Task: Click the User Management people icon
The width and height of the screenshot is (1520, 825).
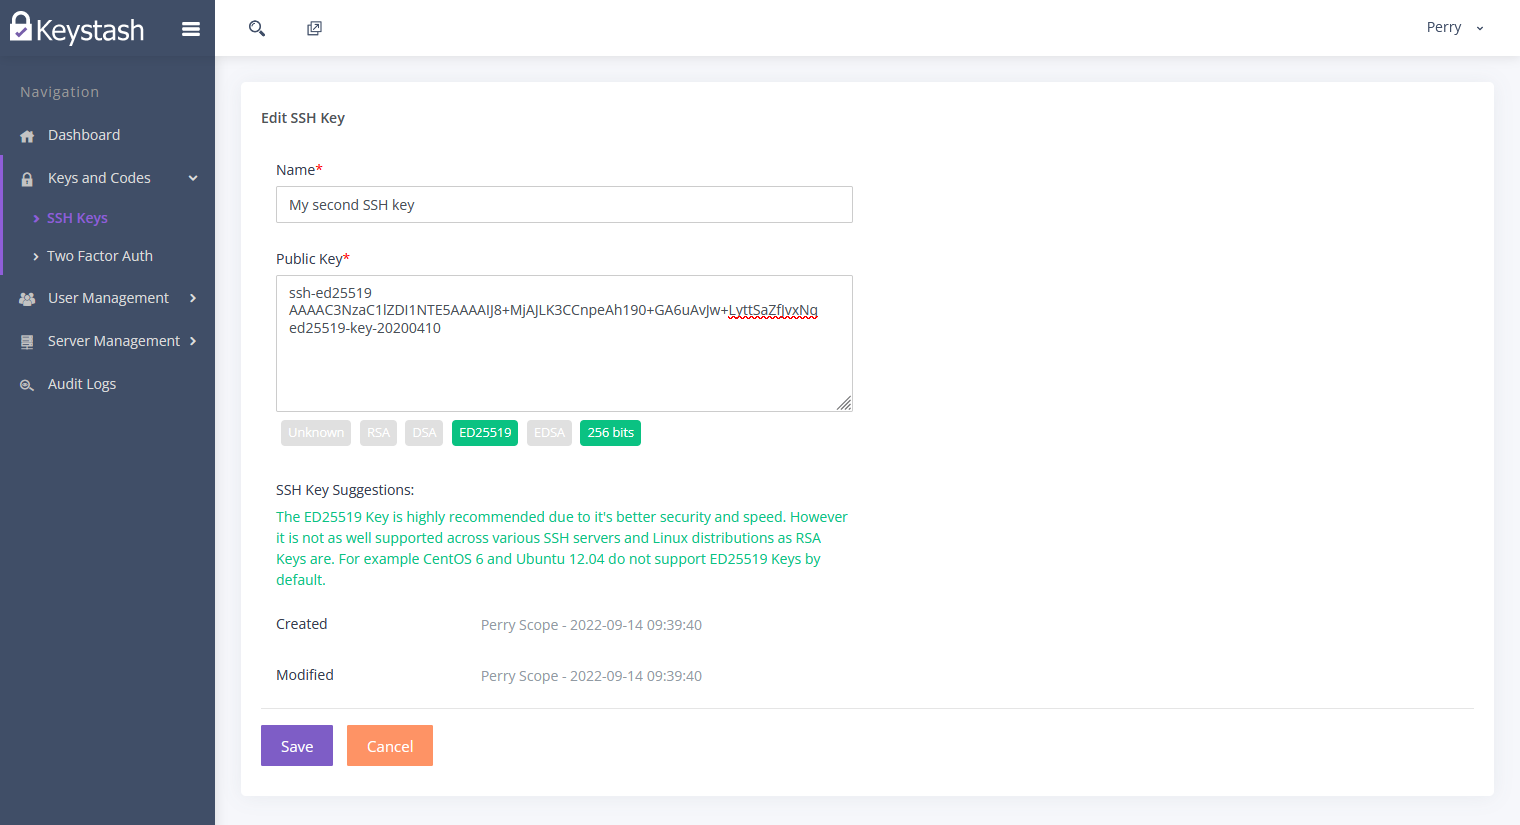Action: (x=27, y=299)
